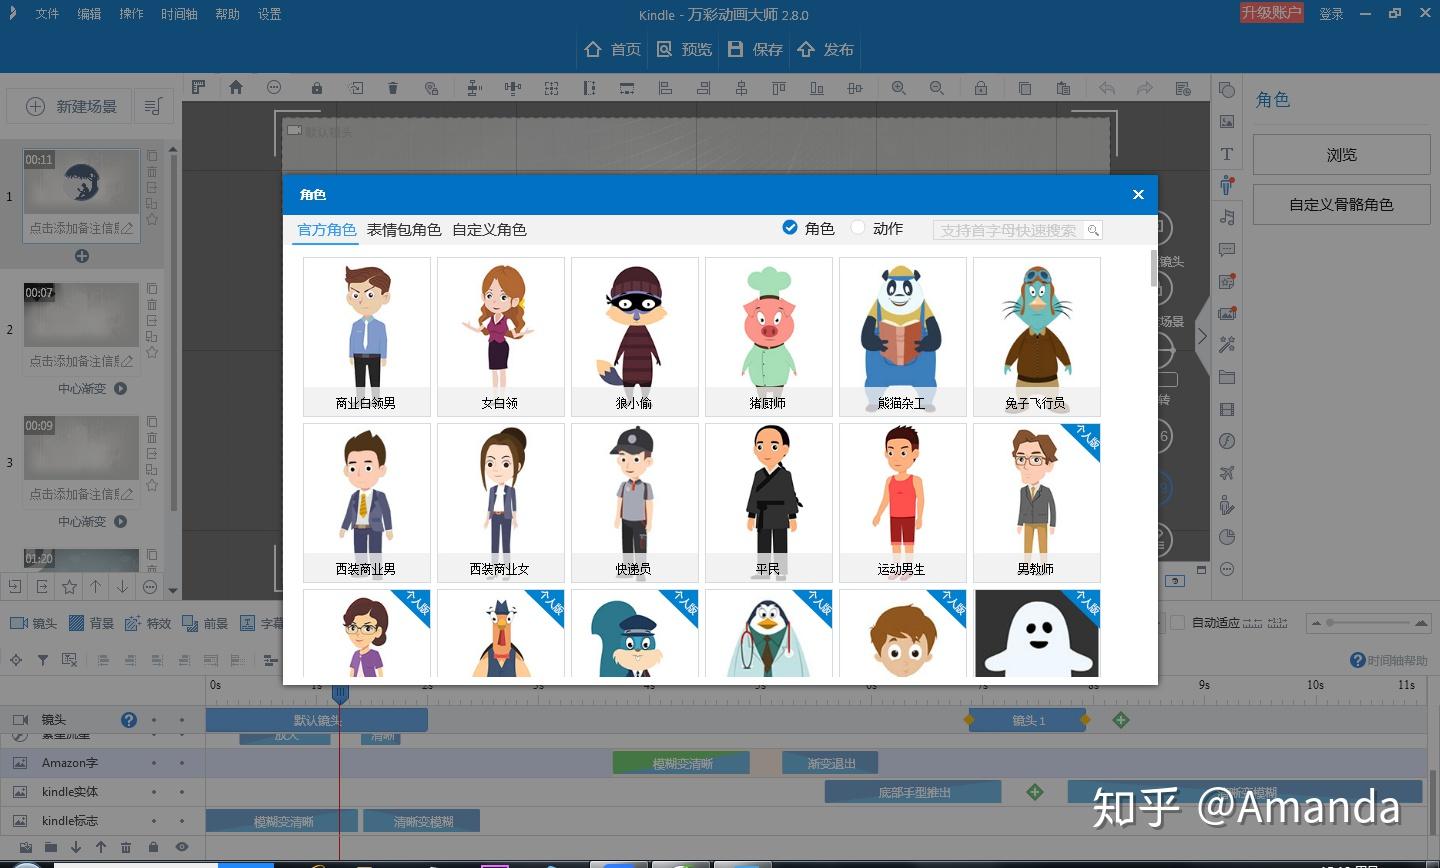Click the 预览 button in top bar

point(685,49)
